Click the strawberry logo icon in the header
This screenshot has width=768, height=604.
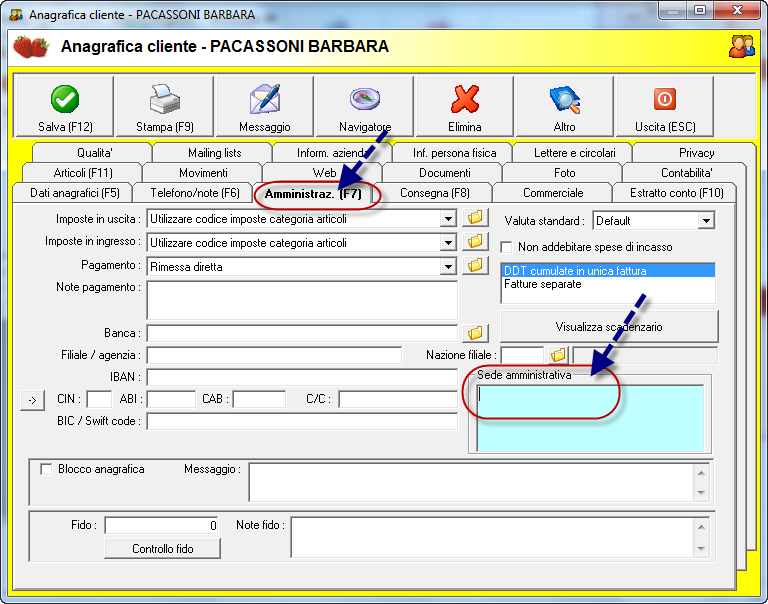pyautogui.click(x=30, y=47)
